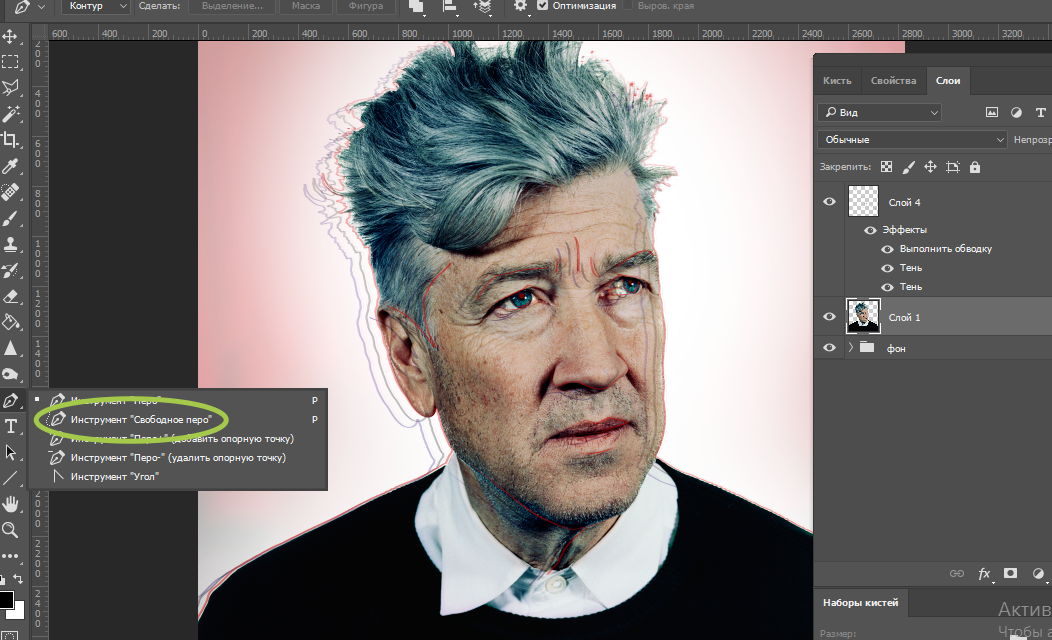Select the Eraser tool
Image resolution: width=1052 pixels, height=640 pixels.
[10, 297]
